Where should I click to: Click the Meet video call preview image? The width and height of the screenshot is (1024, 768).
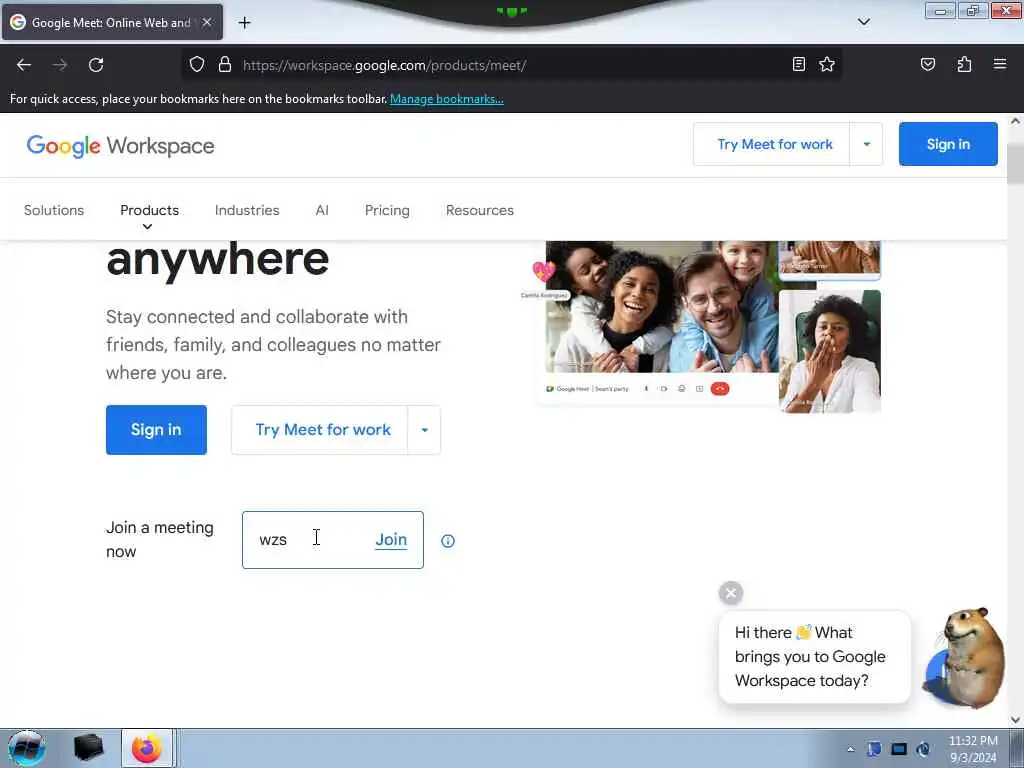pos(708,325)
